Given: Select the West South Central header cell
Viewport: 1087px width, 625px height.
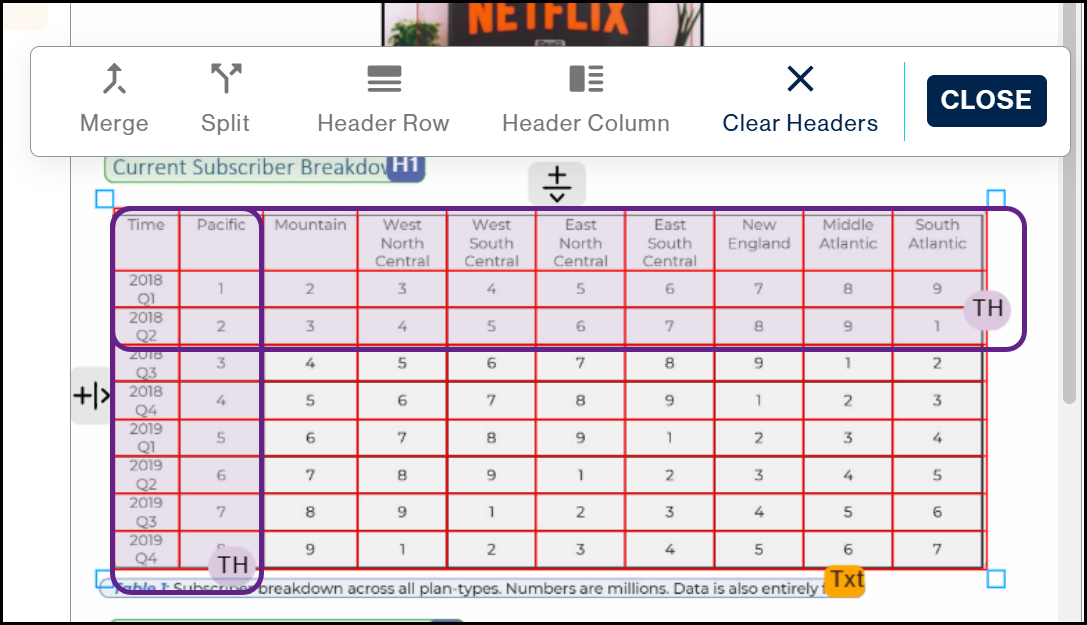Looking at the screenshot, I should click(492, 240).
